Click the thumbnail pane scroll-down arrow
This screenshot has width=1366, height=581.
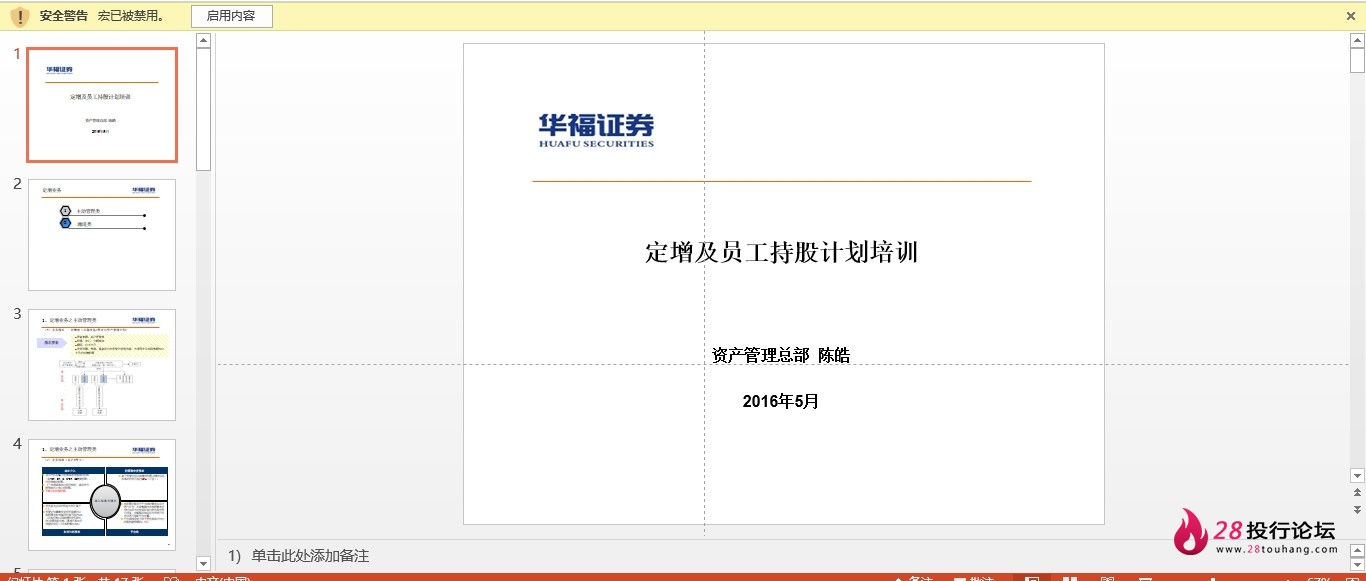(x=203, y=563)
